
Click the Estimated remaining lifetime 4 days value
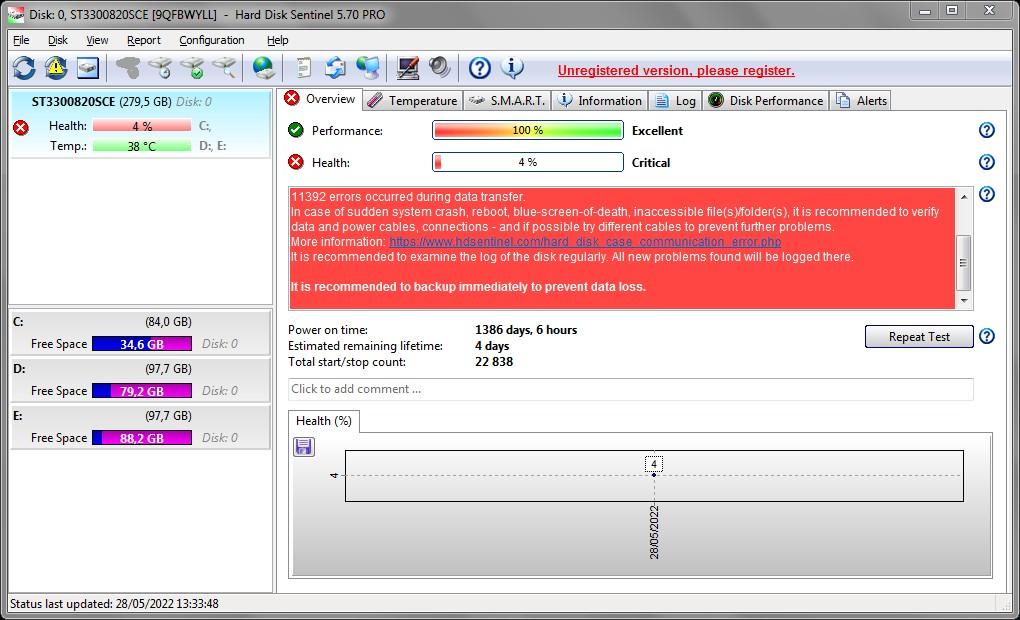[x=492, y=346]
